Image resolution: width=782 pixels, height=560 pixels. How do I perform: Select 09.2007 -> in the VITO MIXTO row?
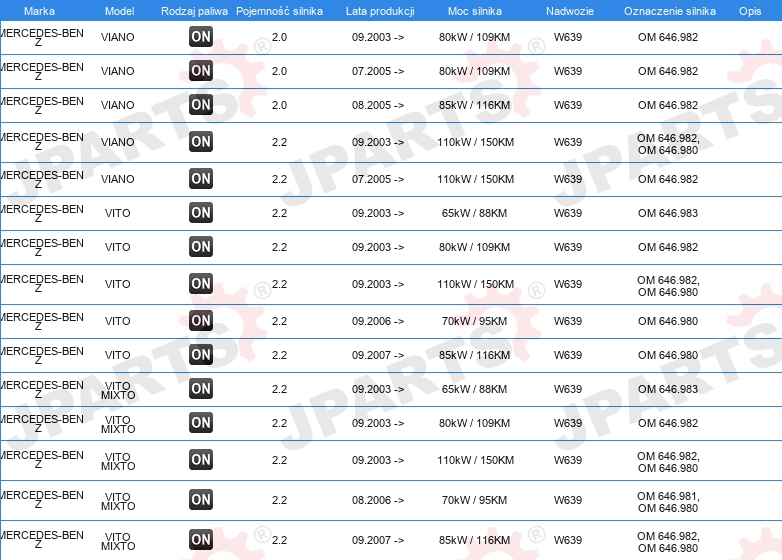(x=378, y=540)
